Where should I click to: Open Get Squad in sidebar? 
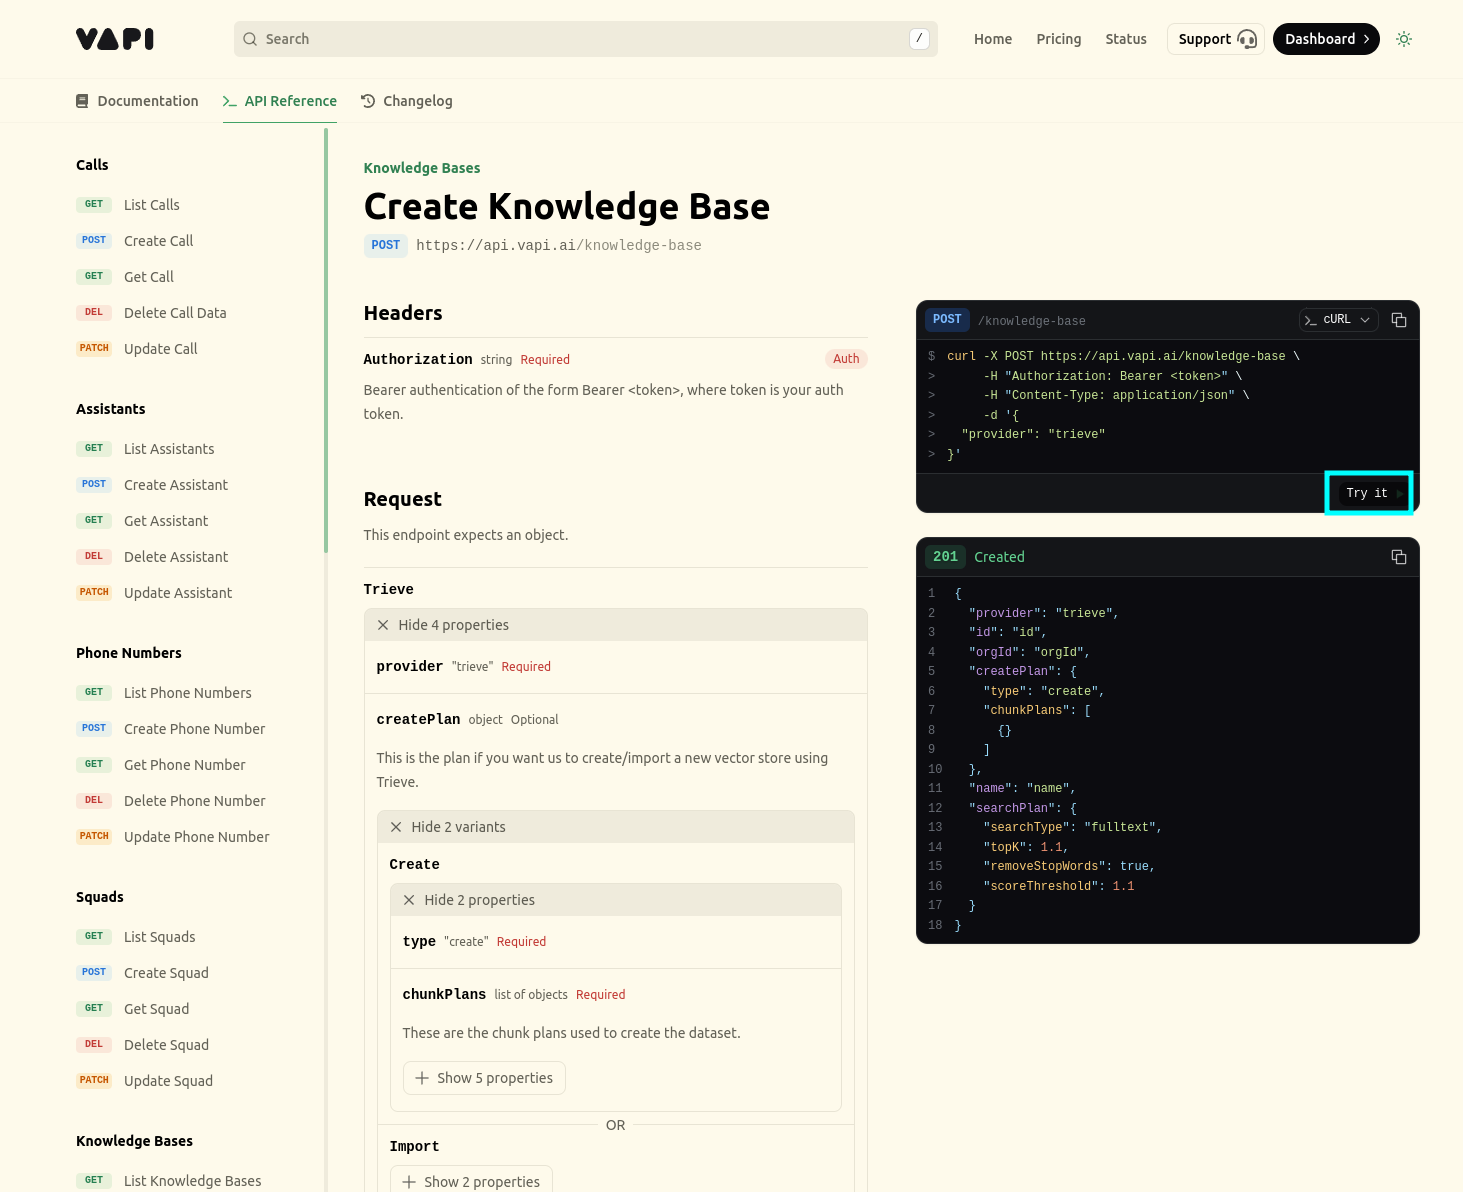click(157, 1009)
